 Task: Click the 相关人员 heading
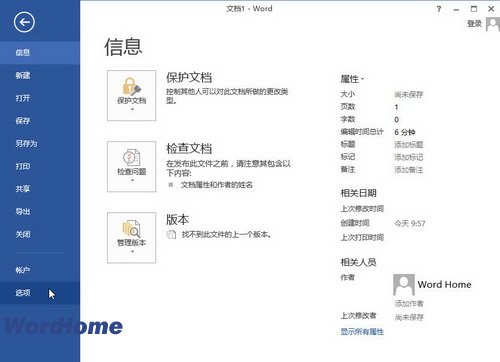tap(358, 262)
